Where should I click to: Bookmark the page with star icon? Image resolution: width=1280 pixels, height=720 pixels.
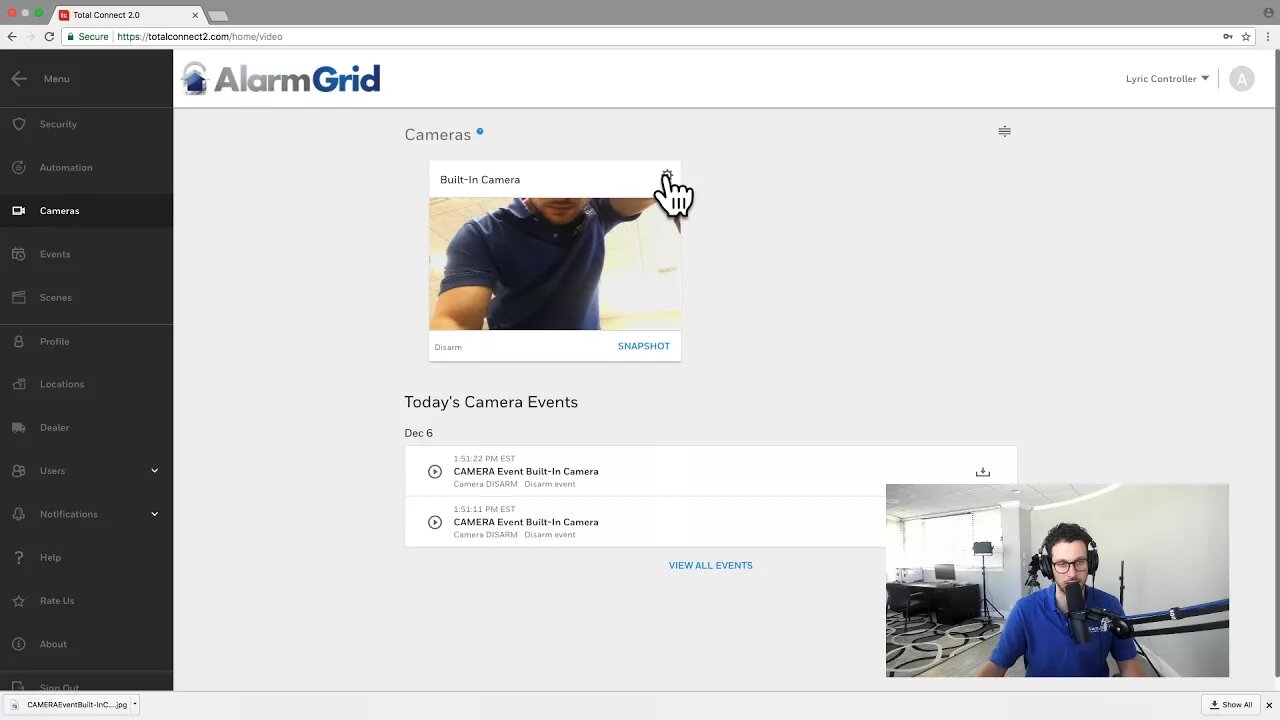[x=1246, y=36]
